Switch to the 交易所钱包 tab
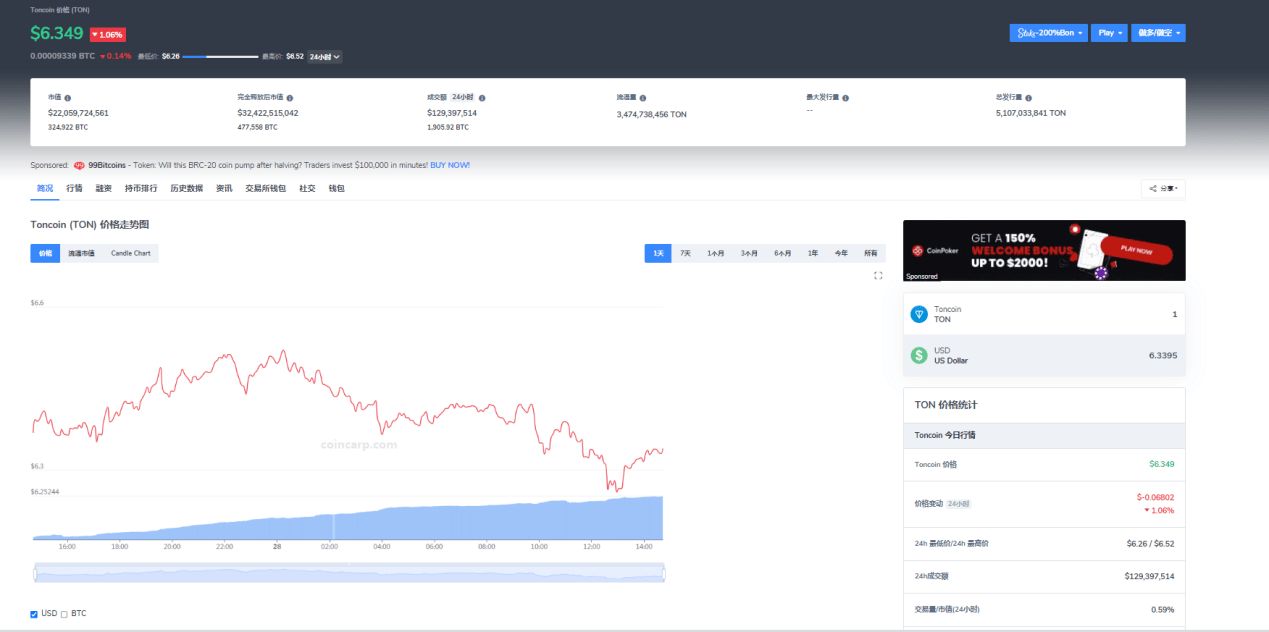Viewport: 1269px width, 632px height. click(265, 188)
